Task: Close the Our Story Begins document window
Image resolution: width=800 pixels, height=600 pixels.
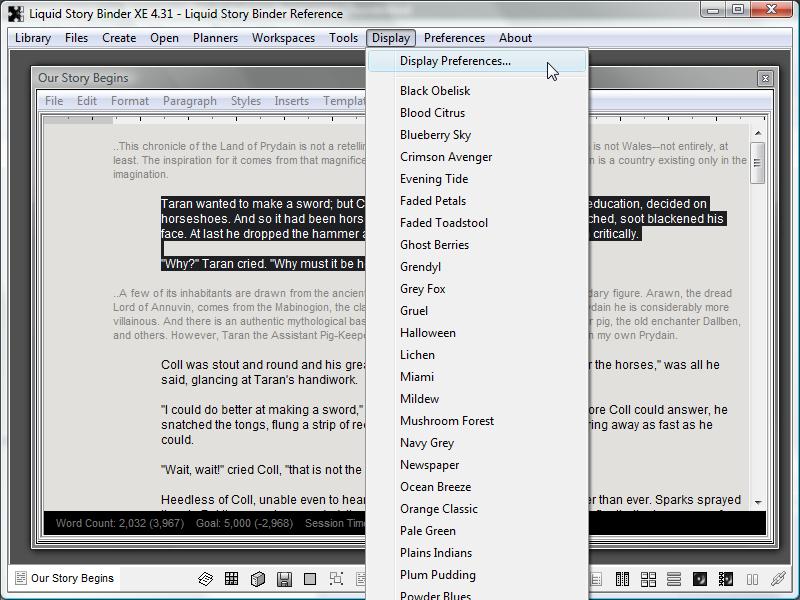Action: [x=765, y=78]
